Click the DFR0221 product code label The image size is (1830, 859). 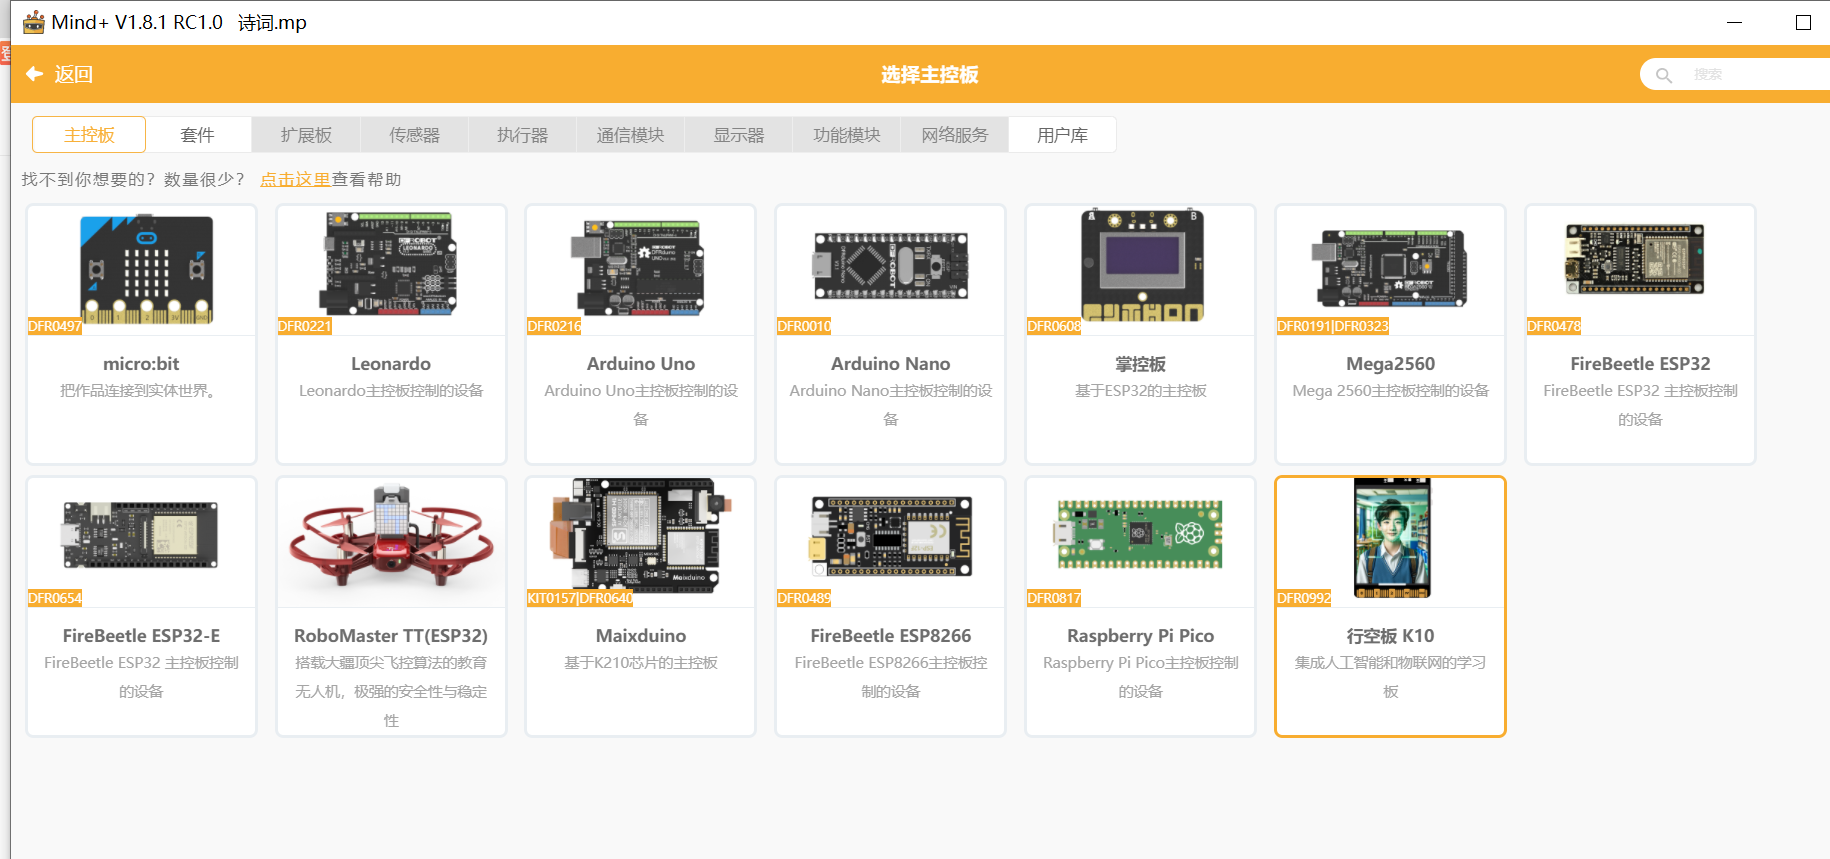305,326
